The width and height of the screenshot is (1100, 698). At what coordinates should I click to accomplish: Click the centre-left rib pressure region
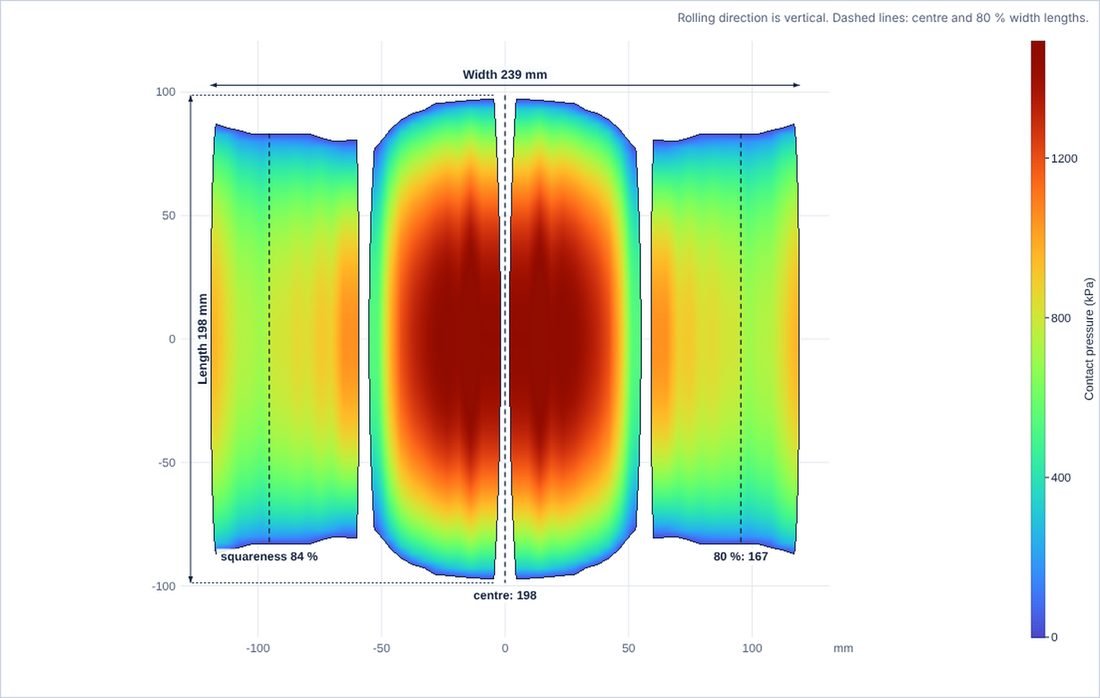(x=435, y=339)
